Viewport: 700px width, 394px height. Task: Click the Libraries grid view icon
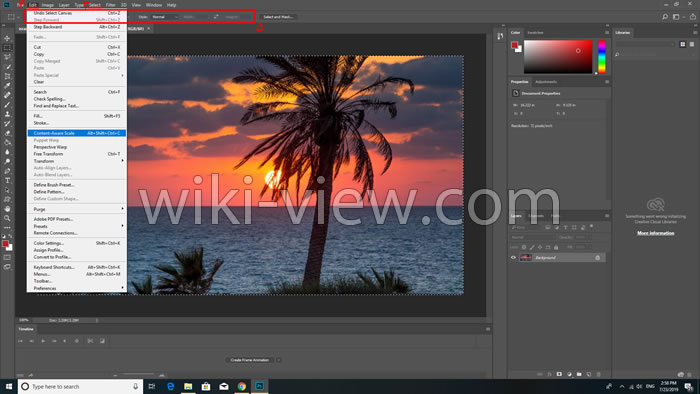pyautogui.click(x=683, y=44)
